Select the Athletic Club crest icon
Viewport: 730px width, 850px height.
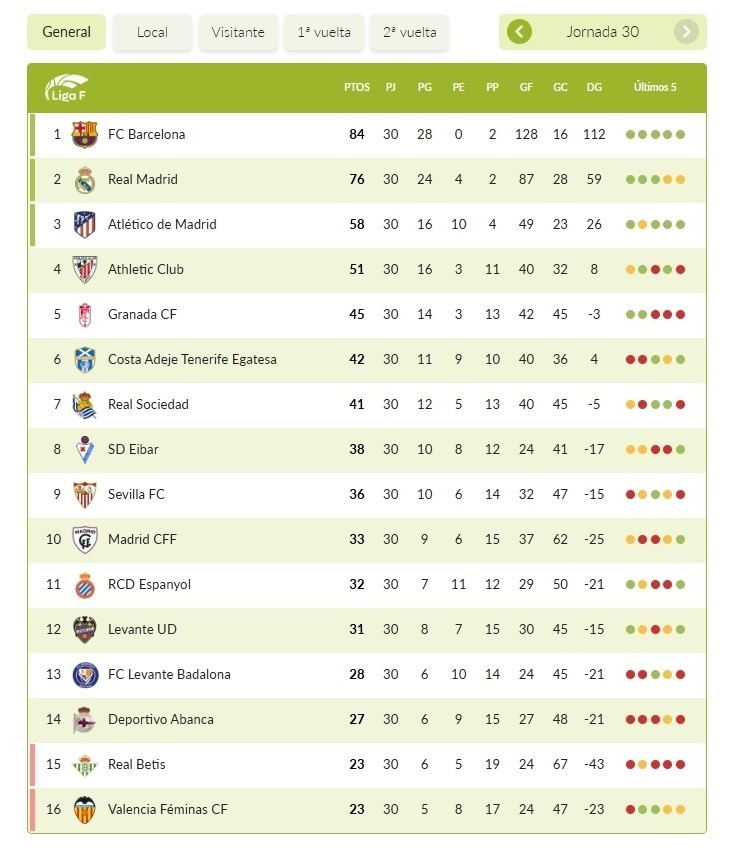[x=85, y=269]
